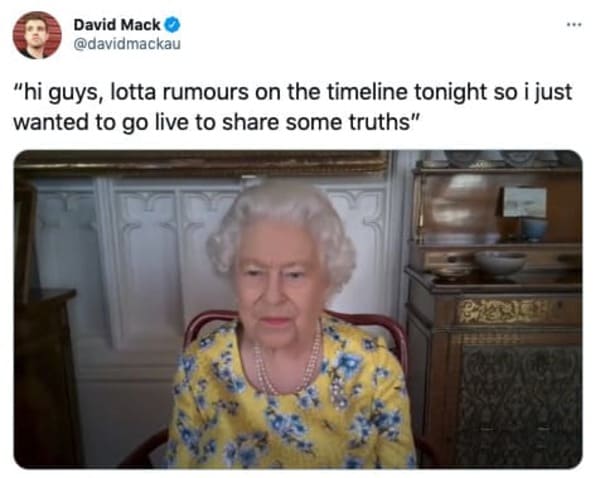Click the blue verified badge
This screenshot has width=600, height=478.
click(173, 25)
